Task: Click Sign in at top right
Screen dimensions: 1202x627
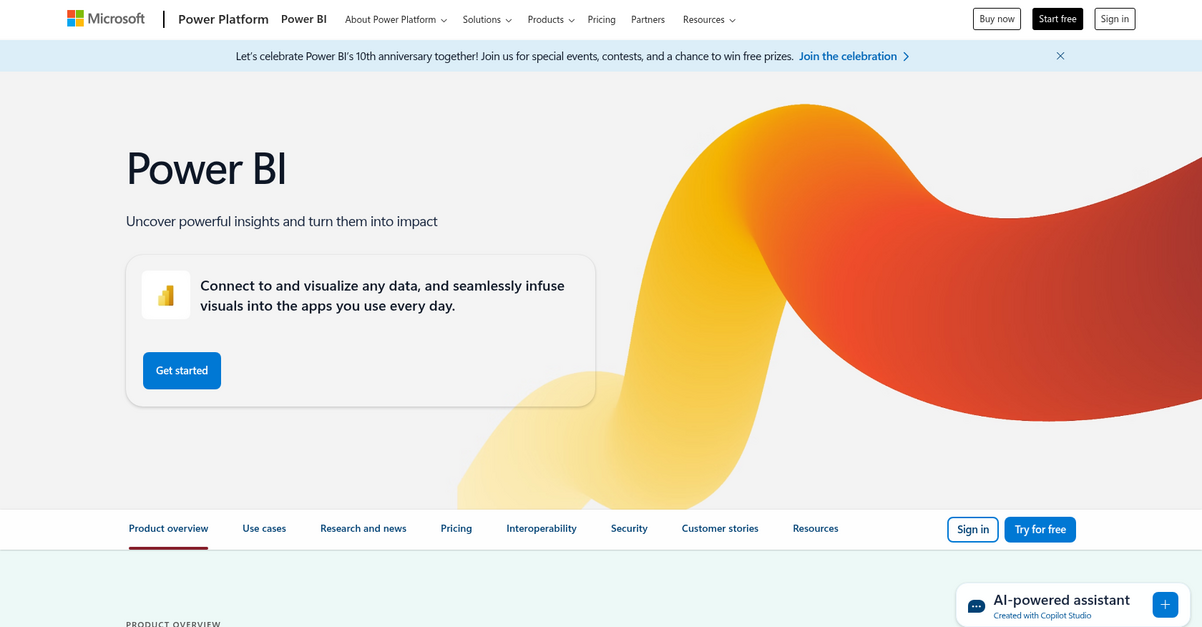Action: [x=1114, y=19]
